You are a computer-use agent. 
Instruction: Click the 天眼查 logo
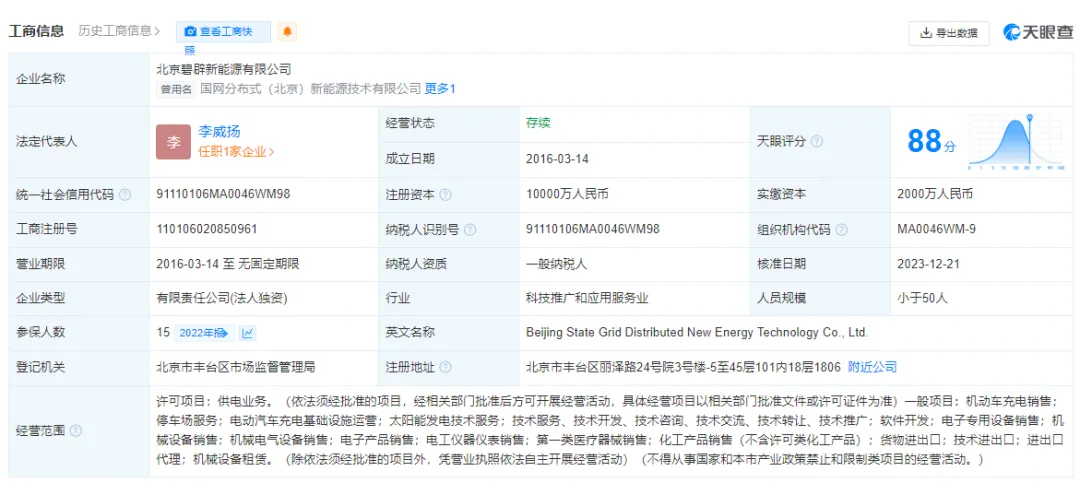[x=1039, y=32]
